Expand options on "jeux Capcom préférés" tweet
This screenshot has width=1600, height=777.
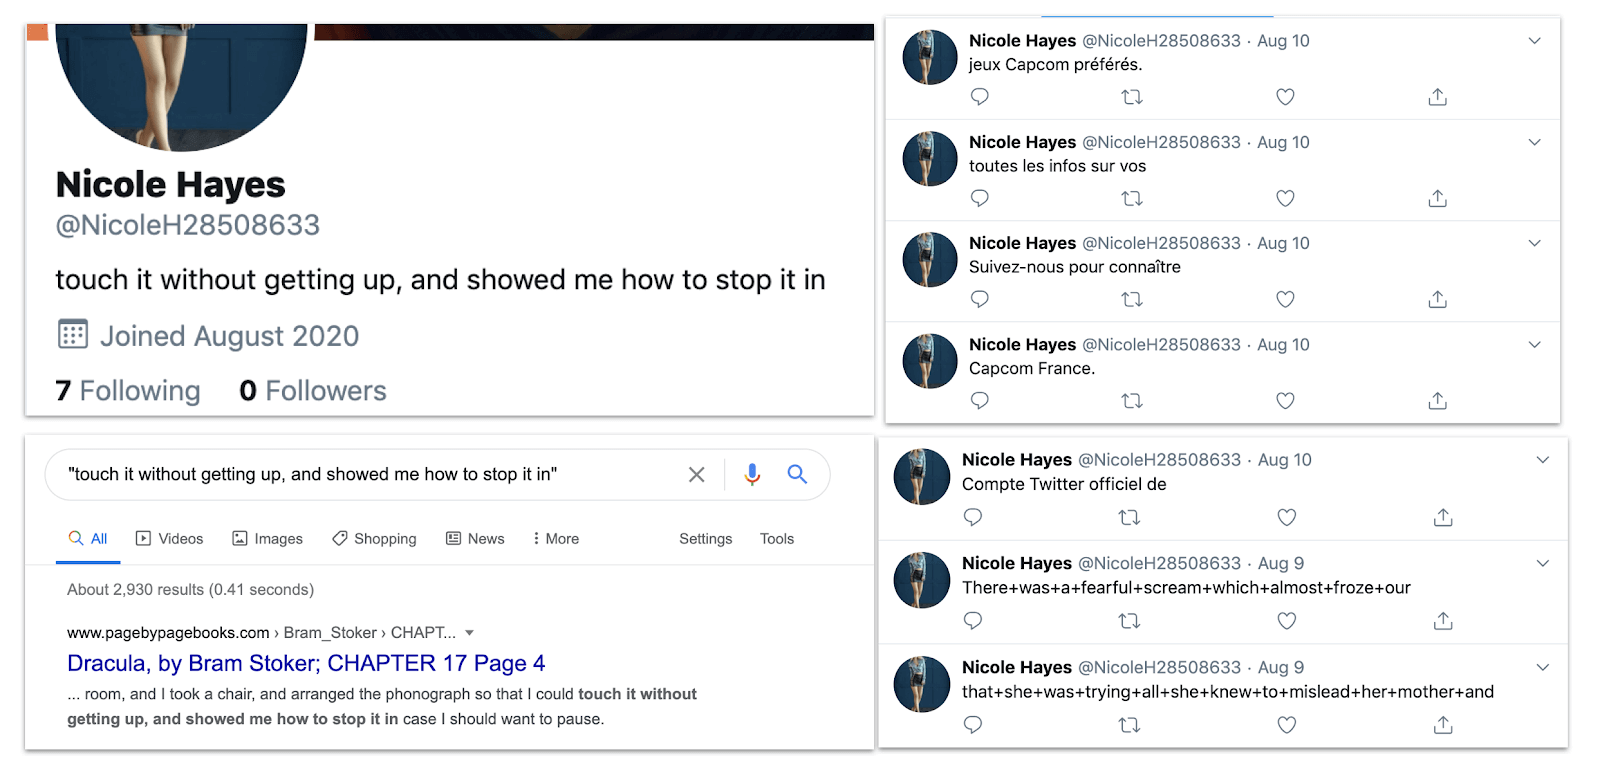1535,41
